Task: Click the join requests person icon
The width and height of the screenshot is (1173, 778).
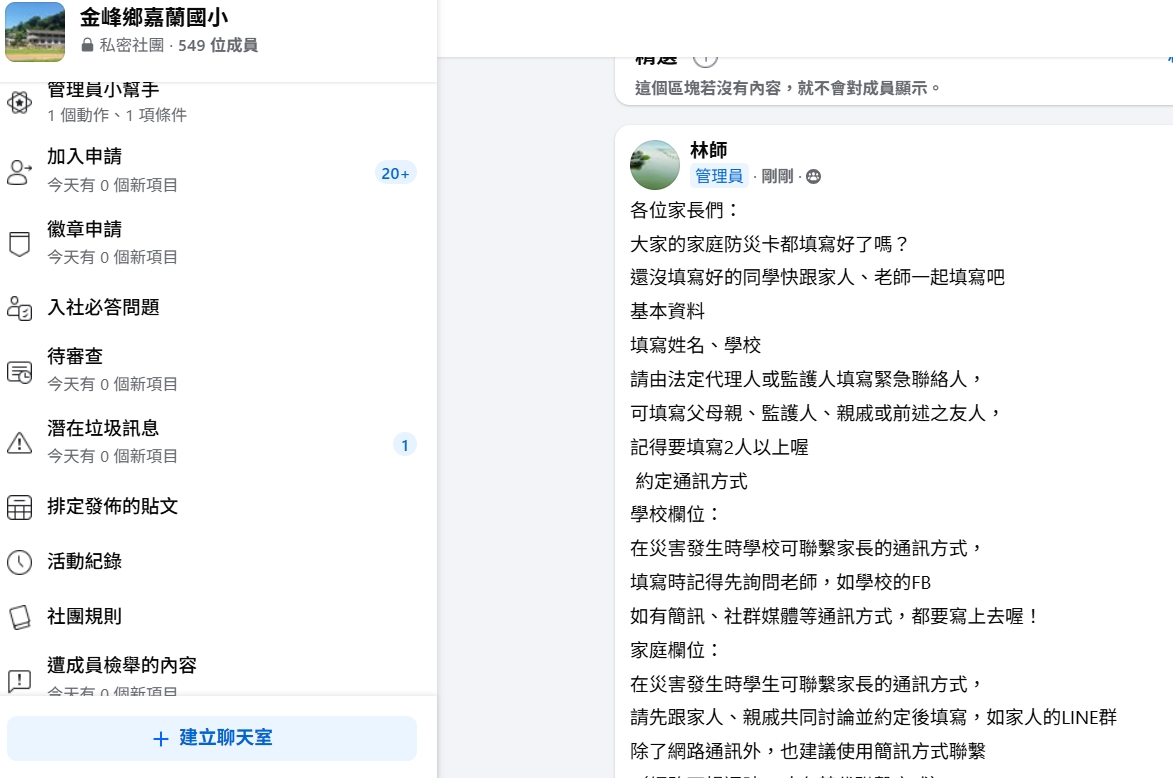Action: (20, 172)
